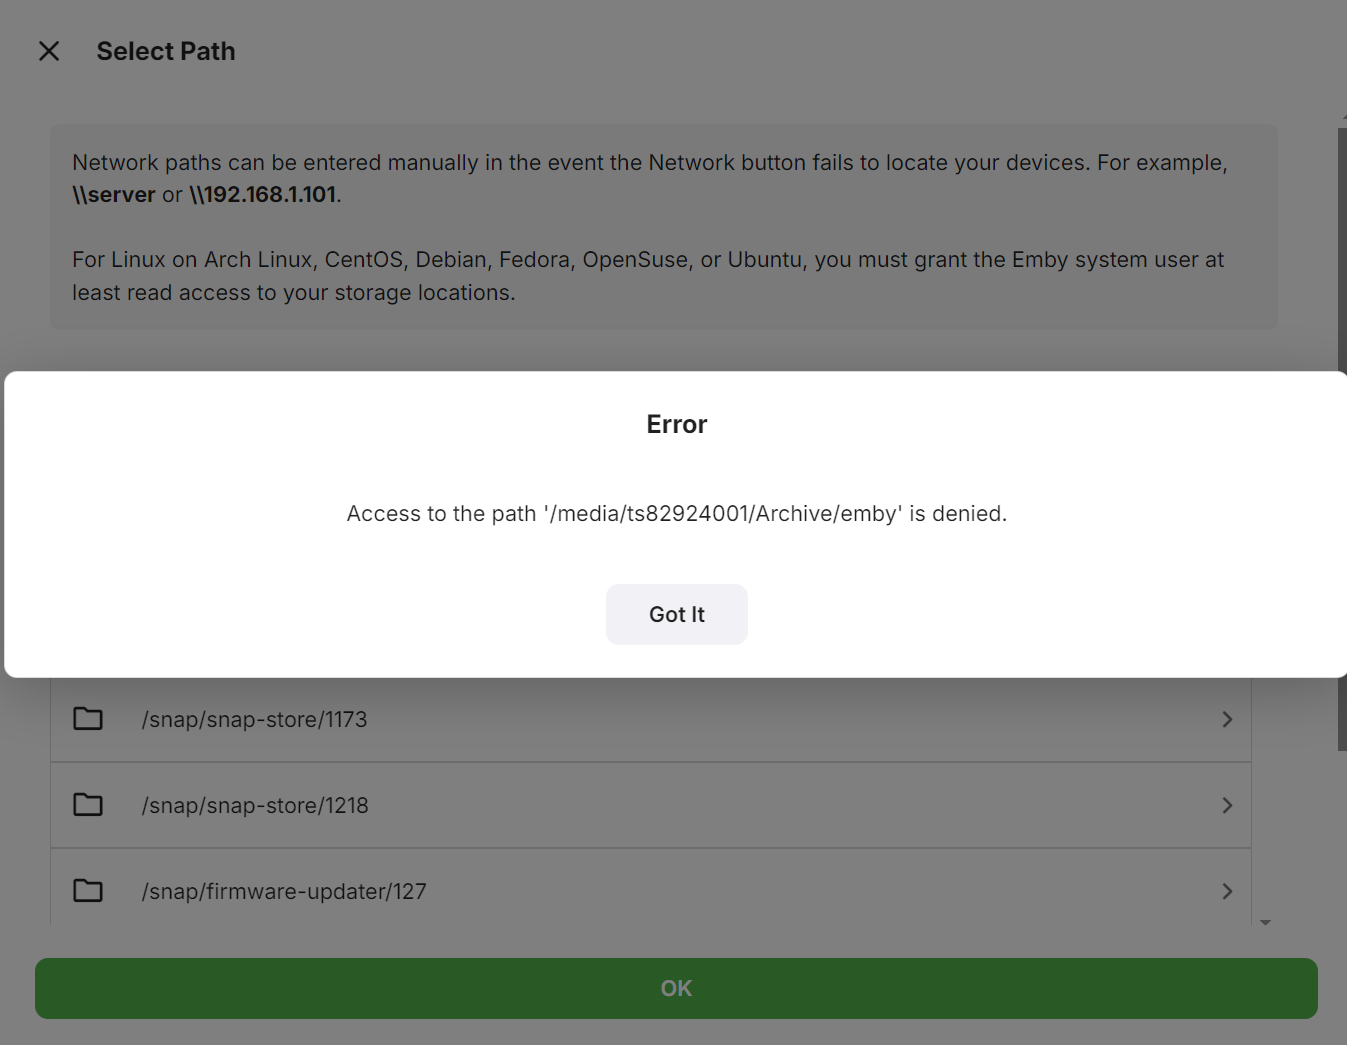The width and height of the screenshot is (1347, 1045).
Task: Click the page vertical scrollbar
Action: (x=1342, y=439)
